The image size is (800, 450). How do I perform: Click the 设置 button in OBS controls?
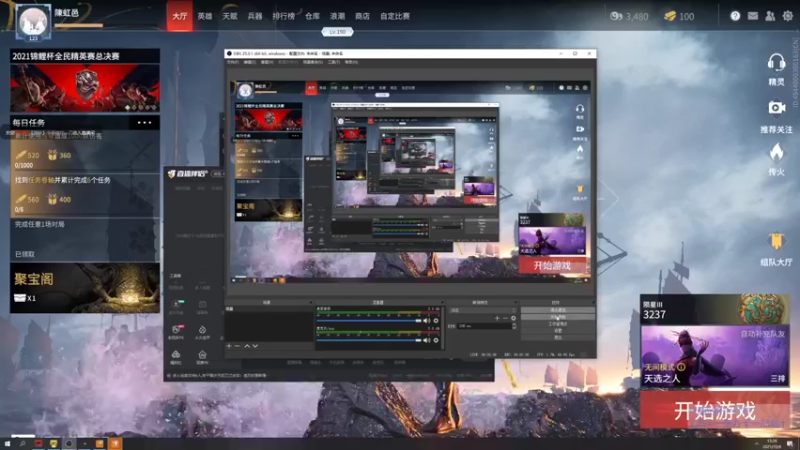coord(558,331)
